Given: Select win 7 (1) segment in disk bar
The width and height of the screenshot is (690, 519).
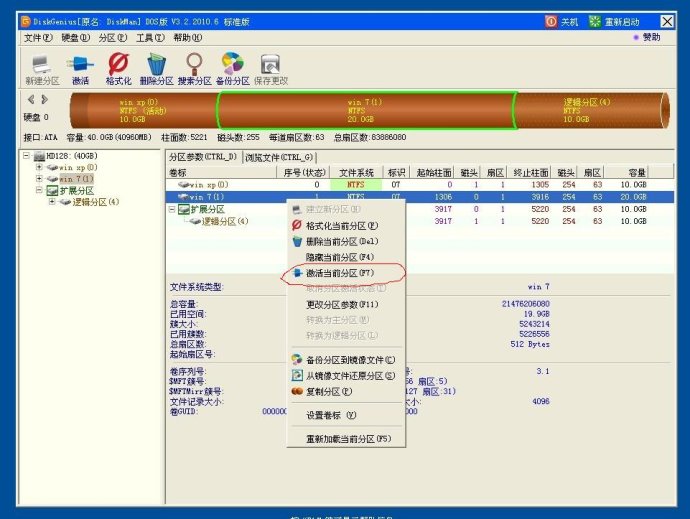Looking at the screenshot, I should tap(366, 110).
